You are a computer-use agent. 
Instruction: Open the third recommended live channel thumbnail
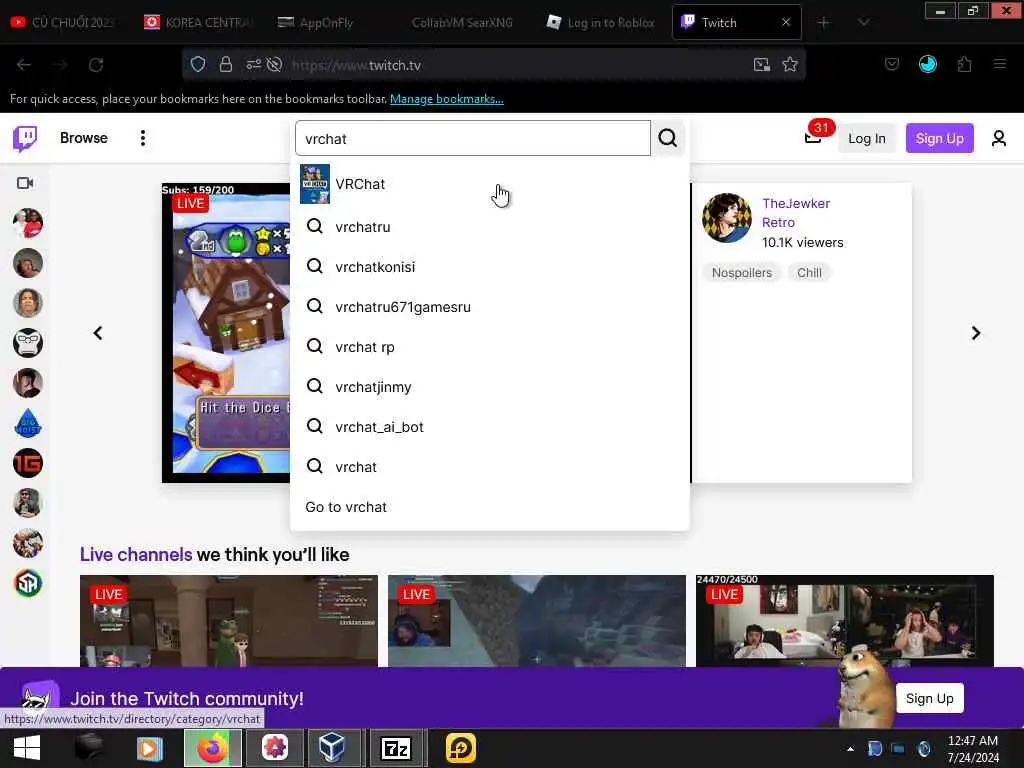844,621
